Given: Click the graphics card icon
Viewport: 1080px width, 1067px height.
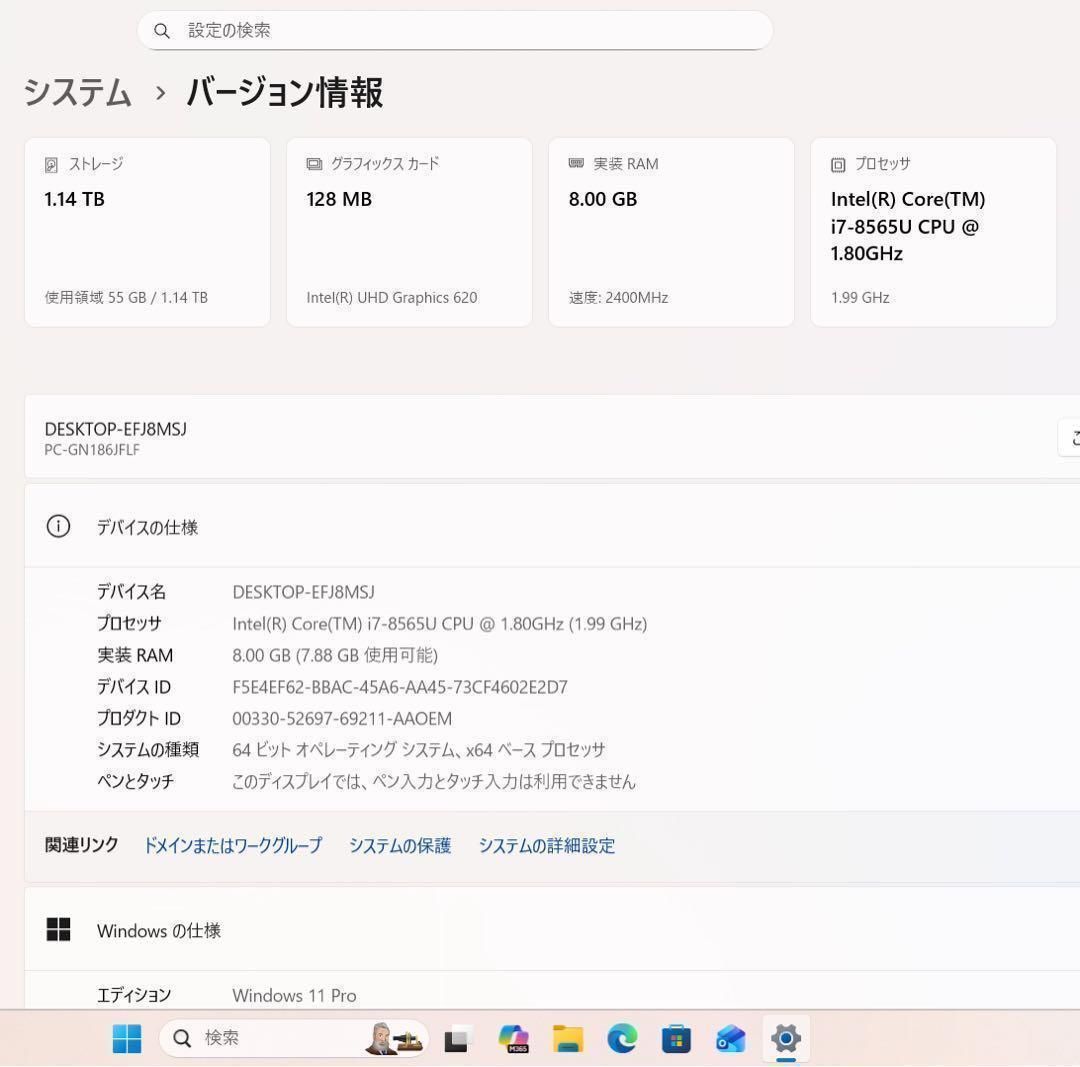Looking at the screenshot, I should 314,164.
